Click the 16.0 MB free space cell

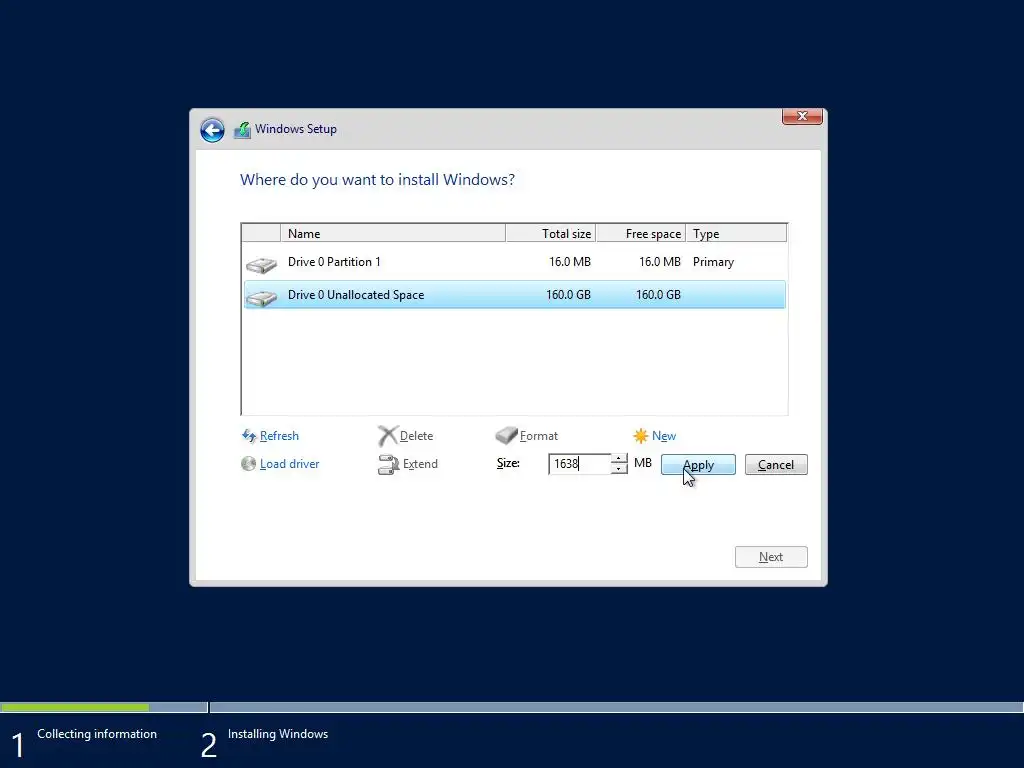pos(660,262)
